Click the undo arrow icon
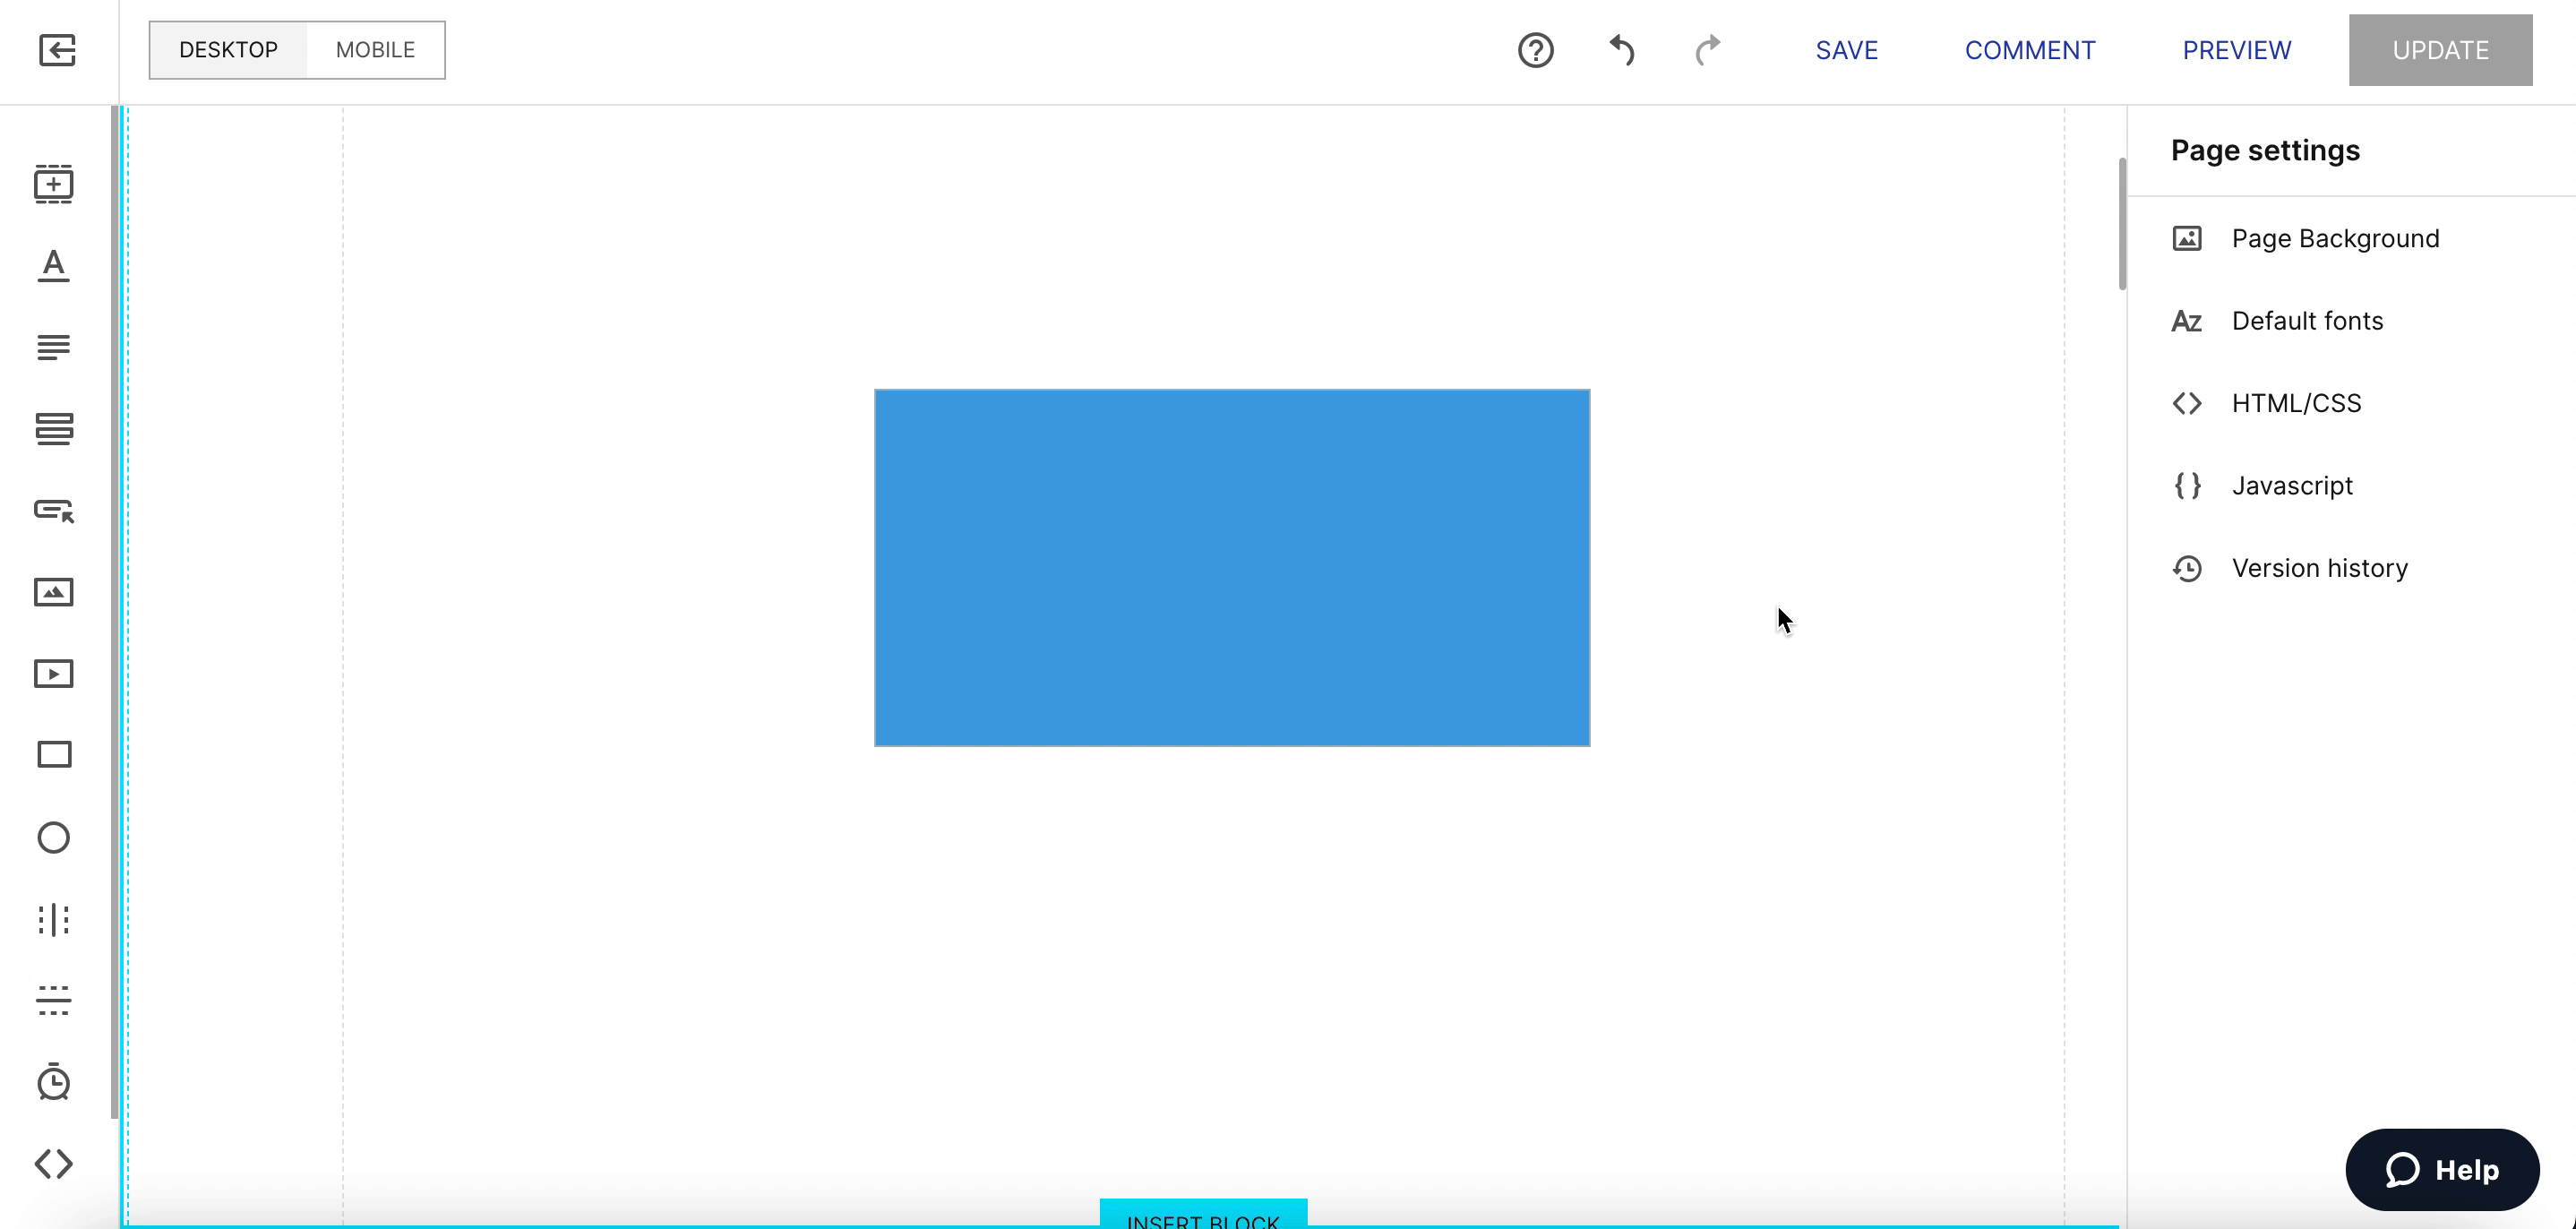 coord(1622,50)
